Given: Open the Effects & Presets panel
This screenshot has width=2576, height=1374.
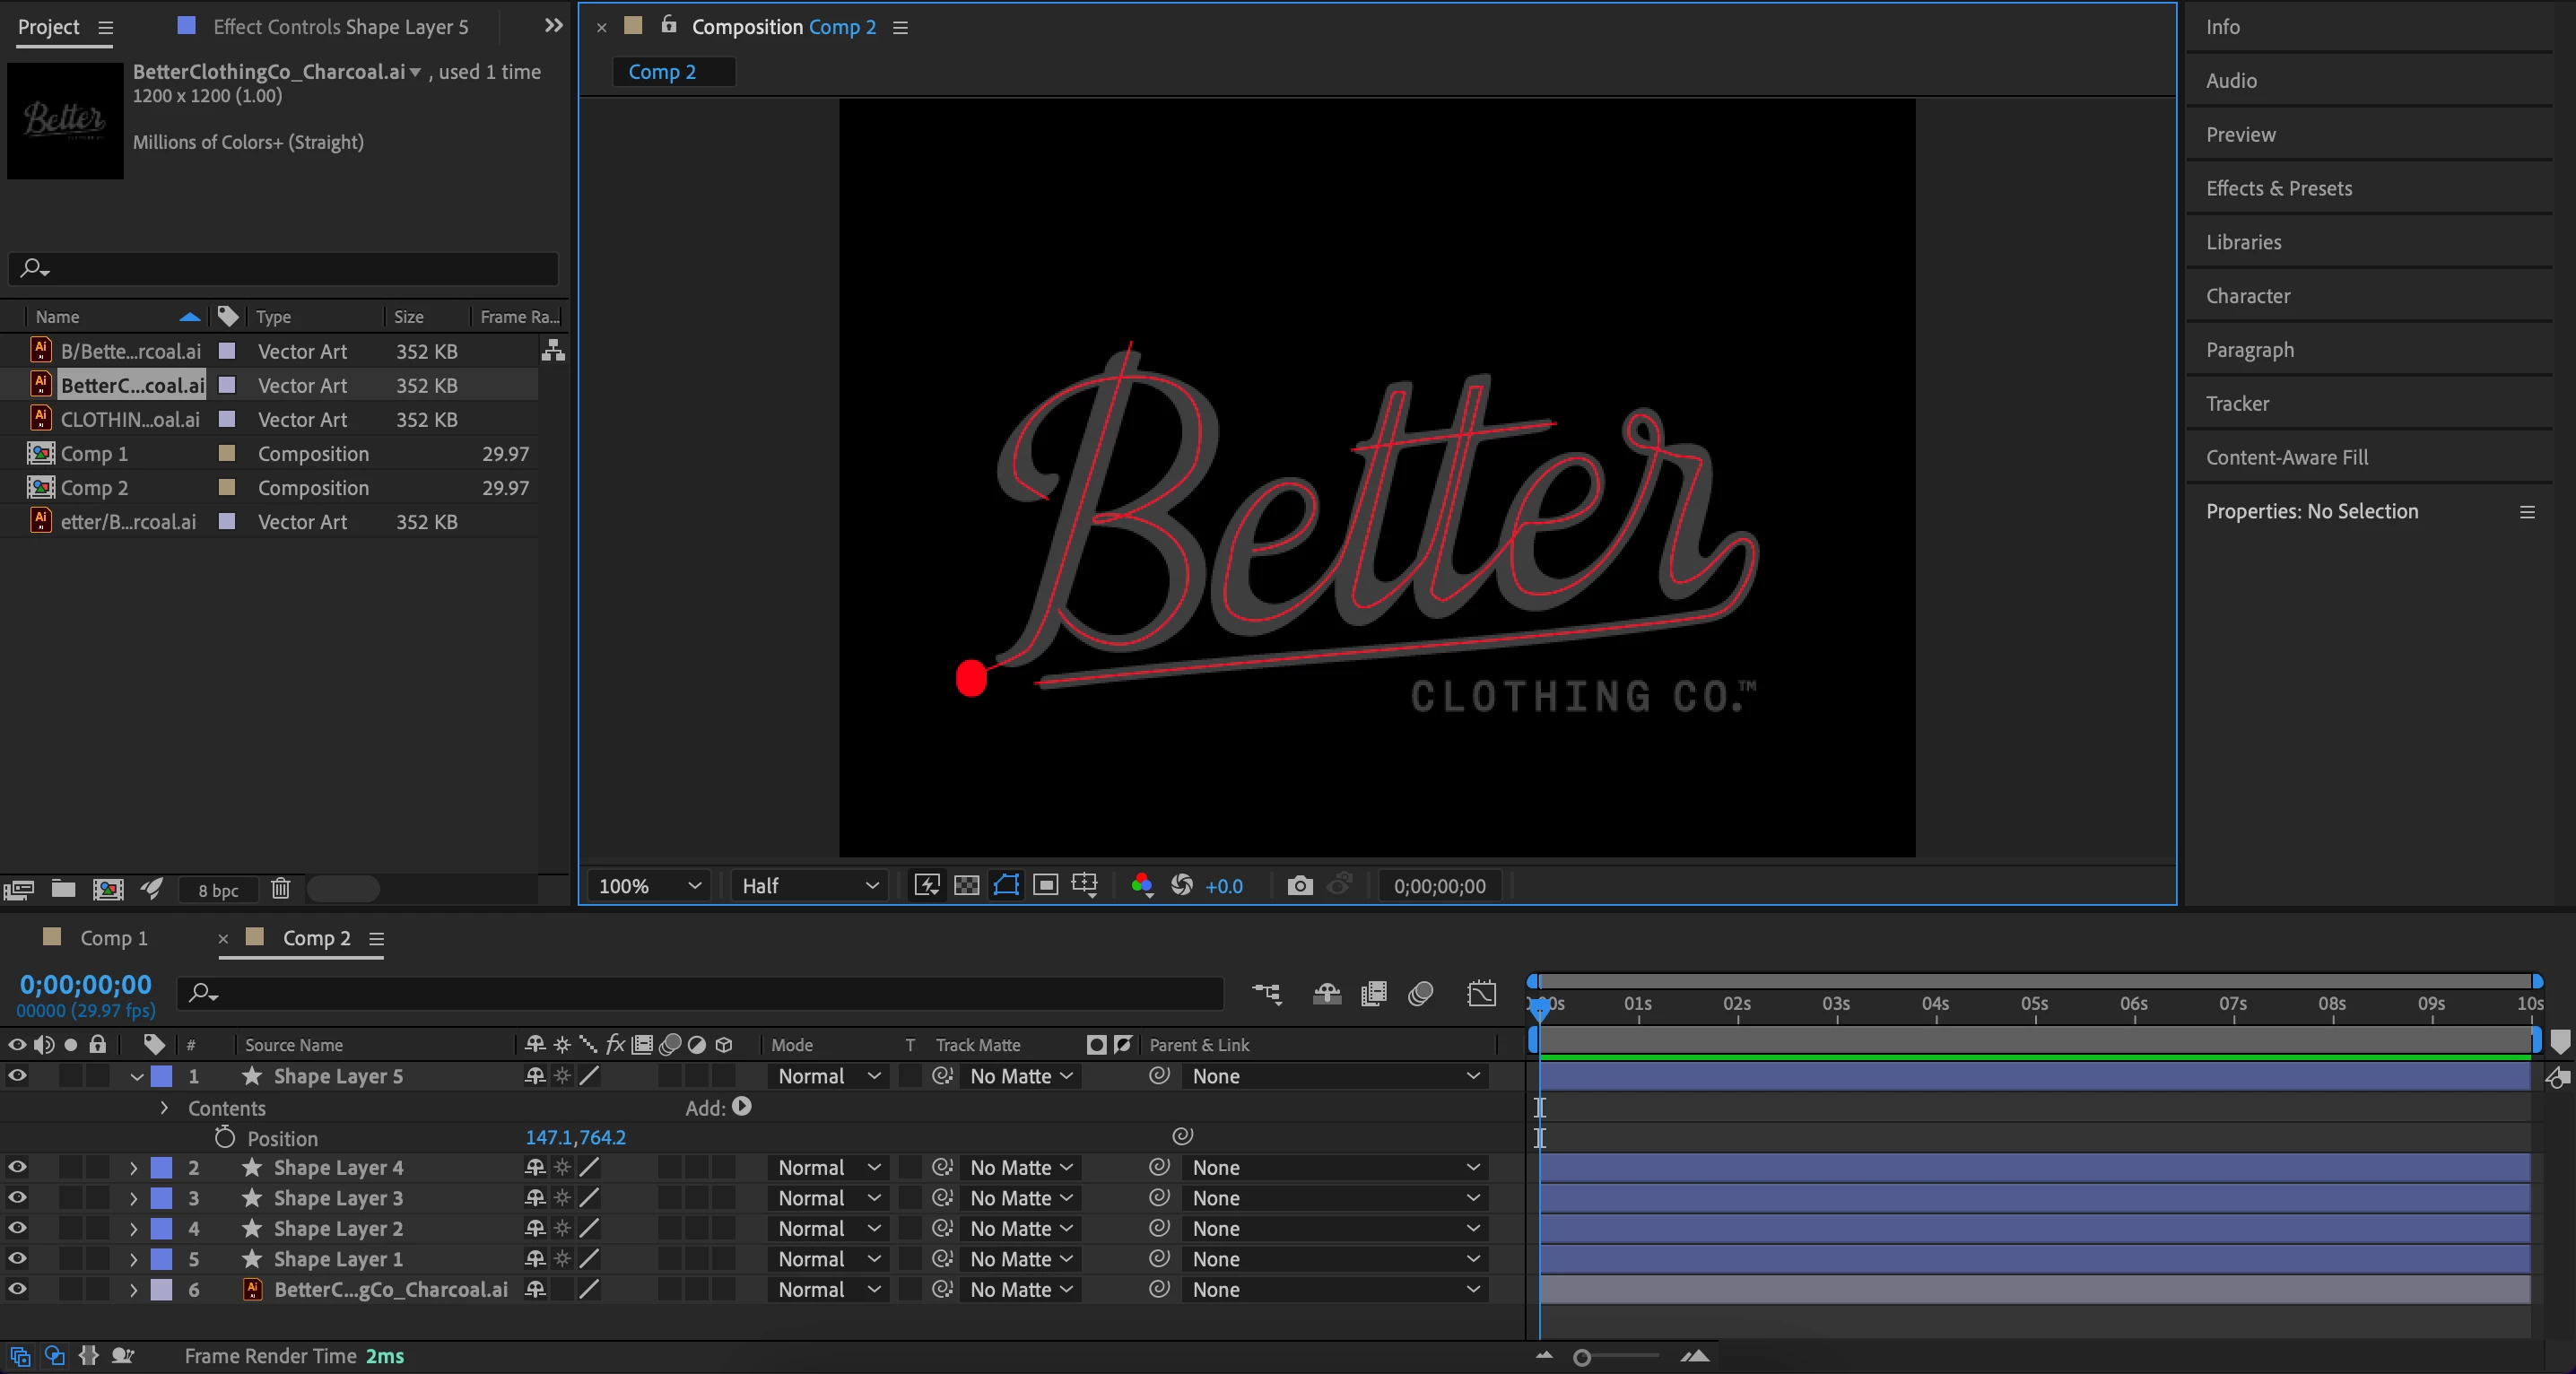Looking at the screenshot, I should 2279,188.
